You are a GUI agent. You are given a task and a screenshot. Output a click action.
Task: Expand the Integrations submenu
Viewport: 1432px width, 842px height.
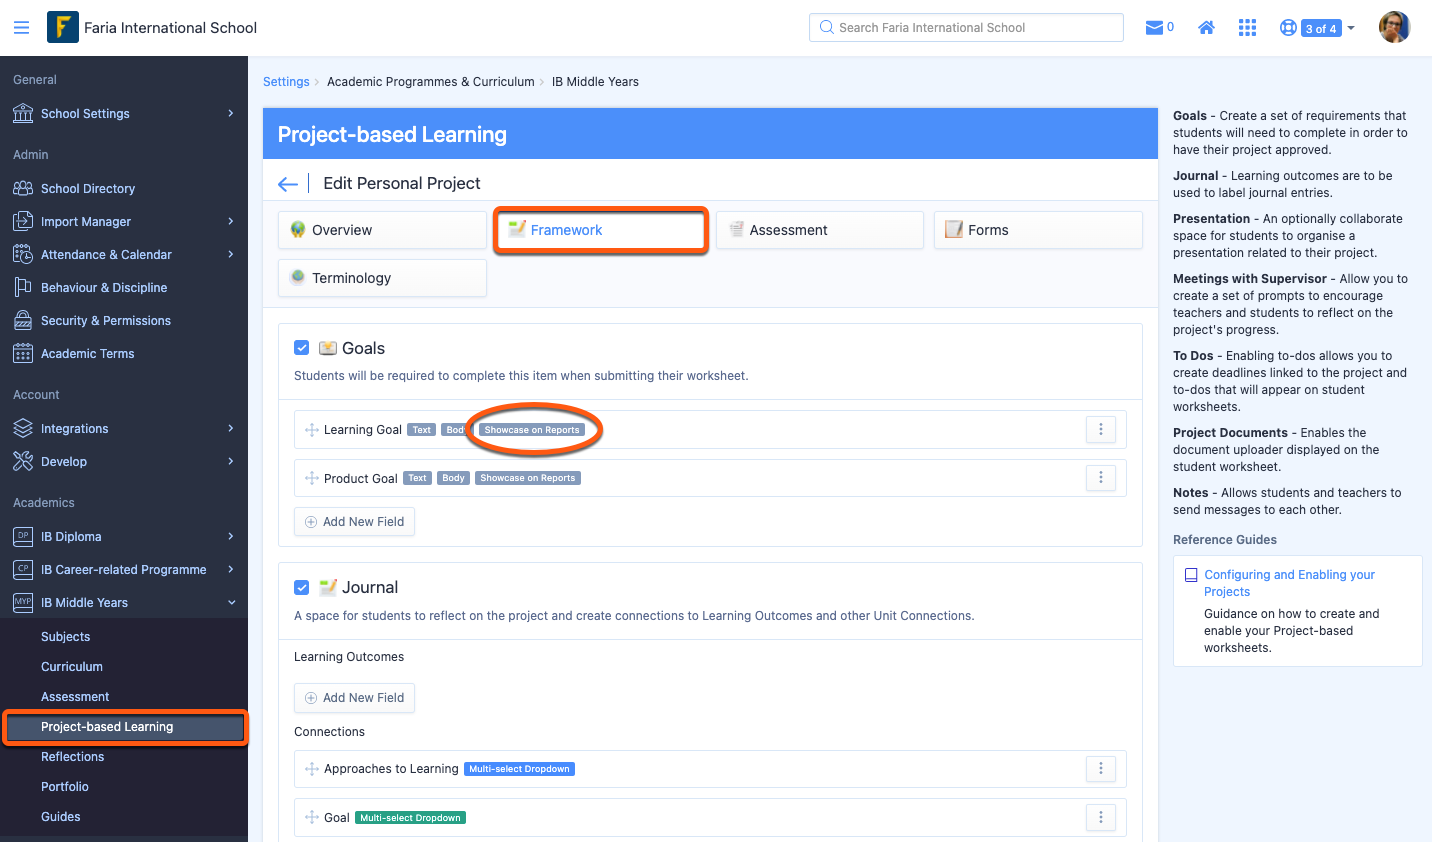[x=231, y=428]
